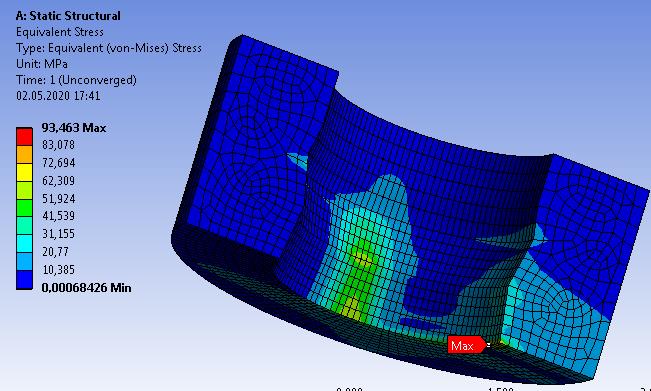Click the date stamp 02.05.2020 17:41

[58, 96]
